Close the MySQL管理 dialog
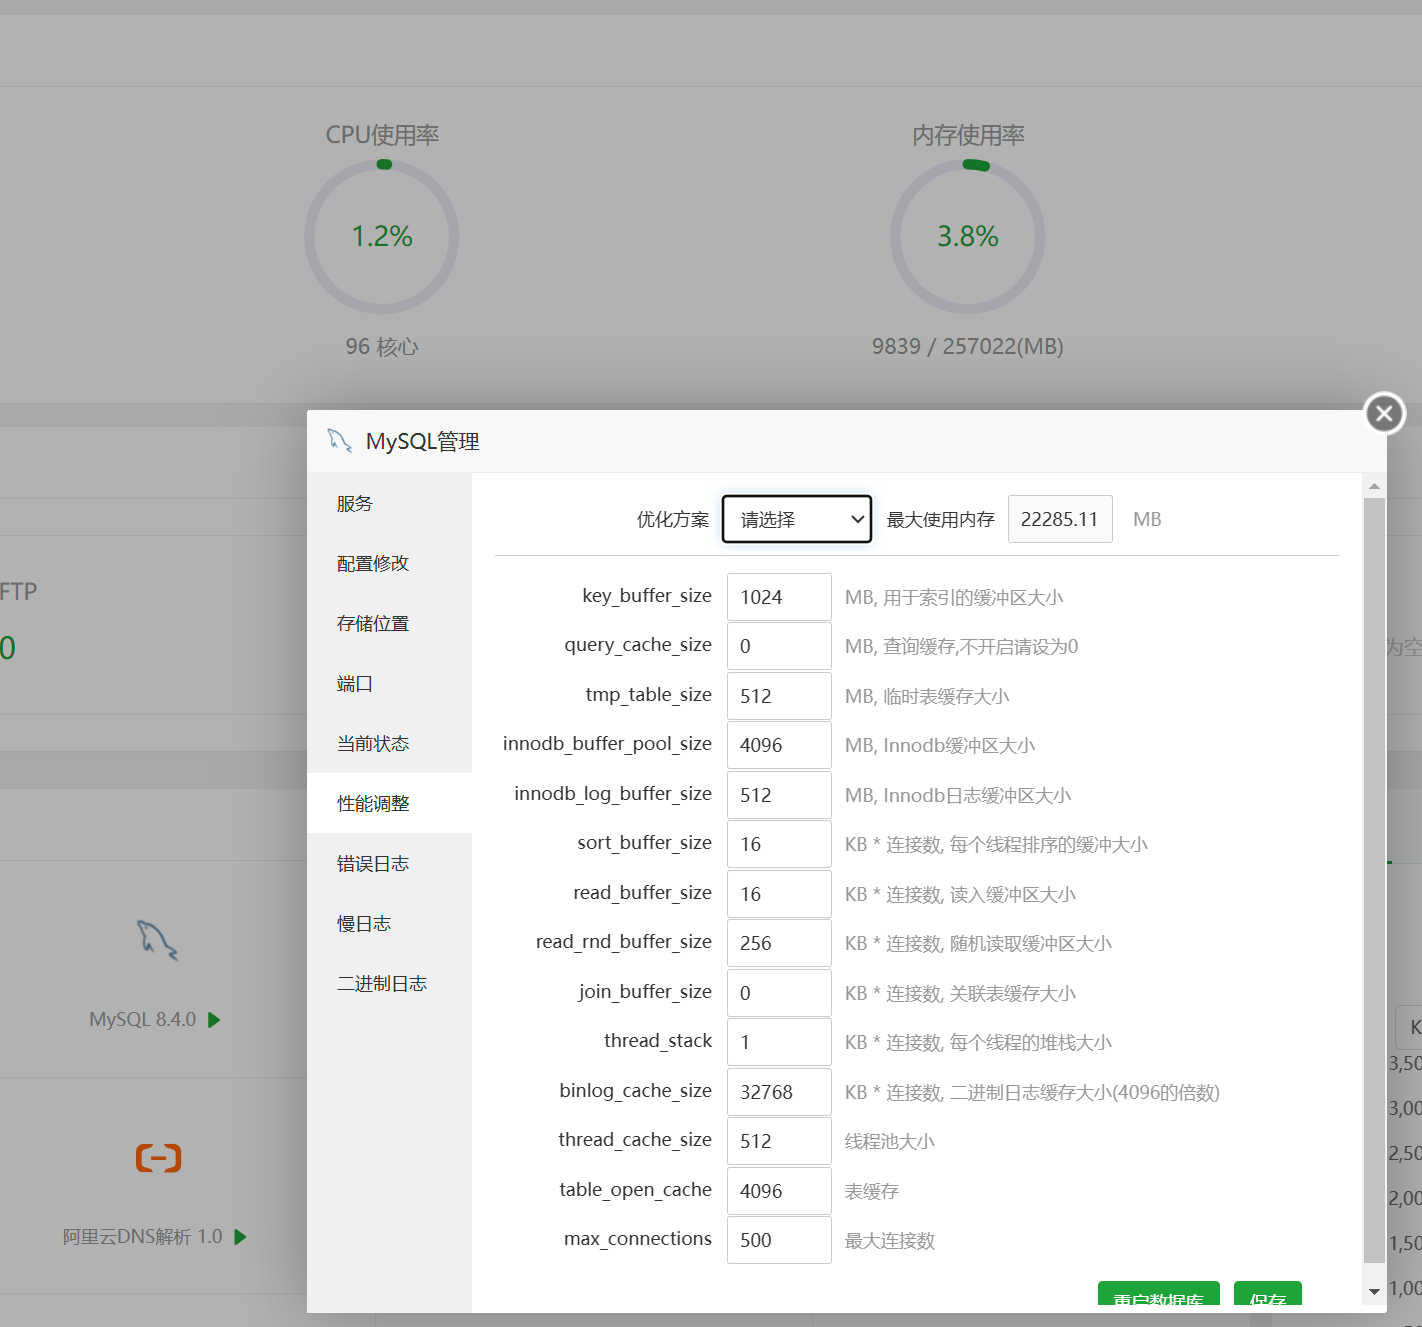1422x1327 pixels. click(x=1385, y=413)
